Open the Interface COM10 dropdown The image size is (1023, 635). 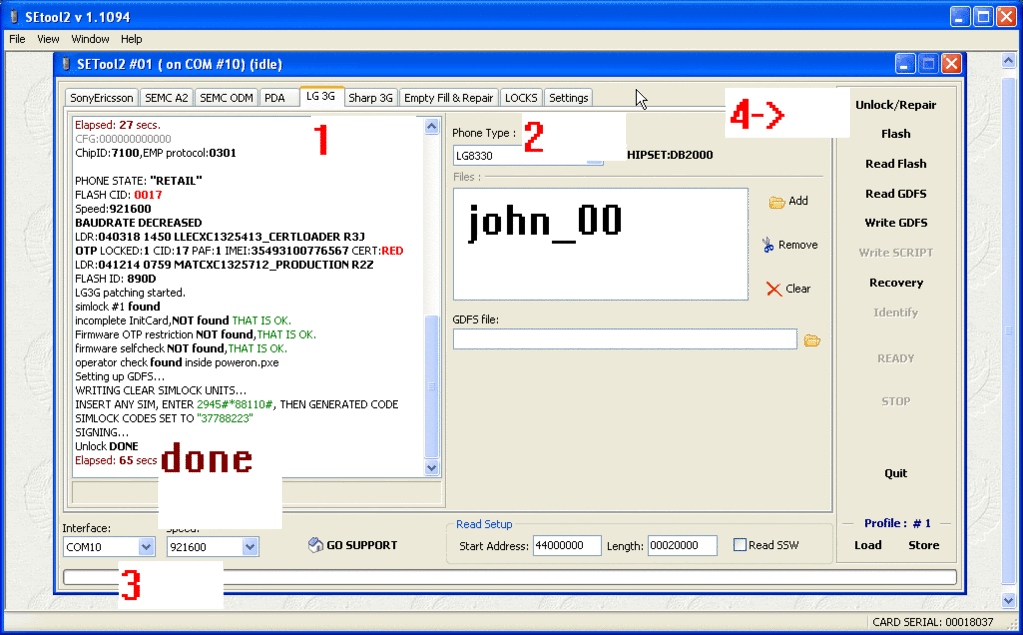(x=146, y=547)
